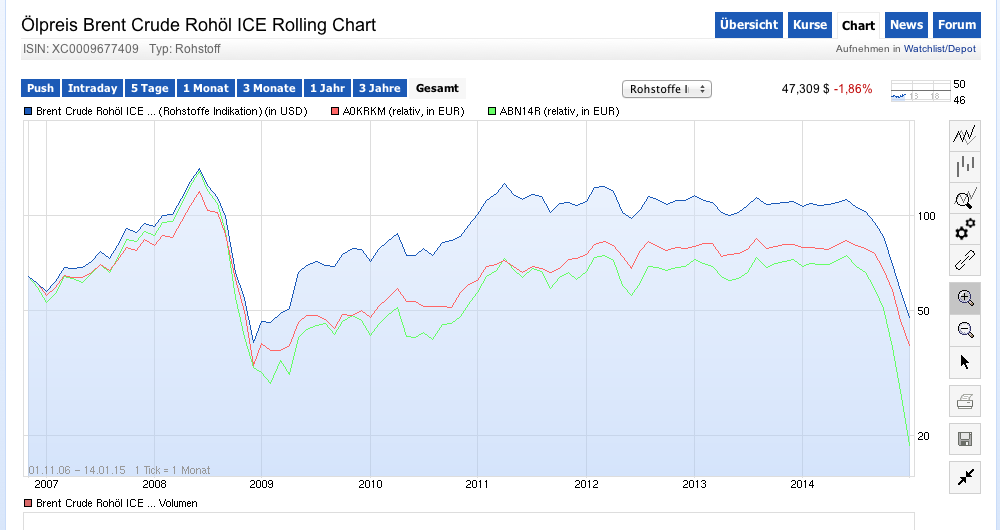The image size is (1000, 530).
Task: Save the chart with floppy disk icon
Action: tap(964, 439)
